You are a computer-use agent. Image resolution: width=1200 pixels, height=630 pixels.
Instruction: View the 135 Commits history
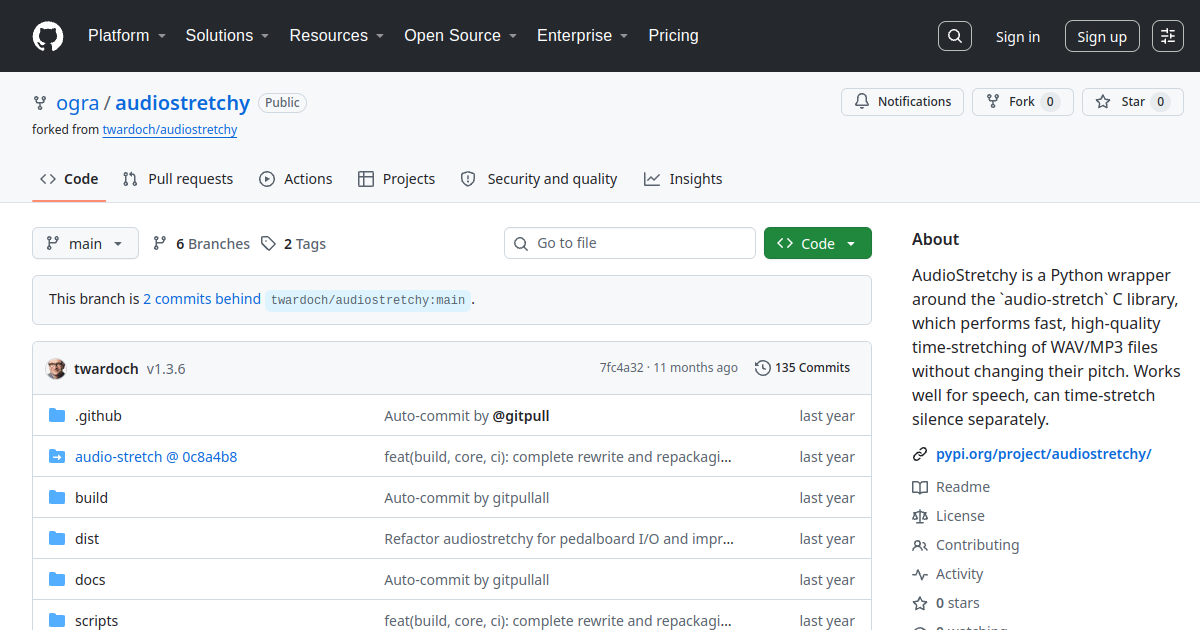802,368
